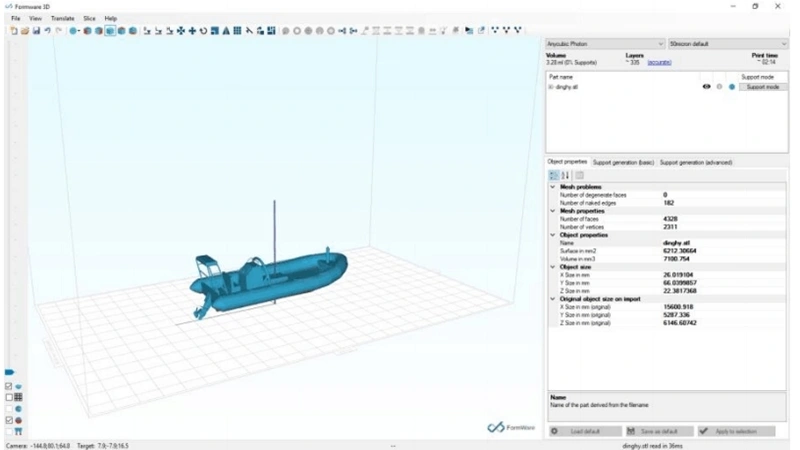Toggle the grid display checkbox

(9, 397)
